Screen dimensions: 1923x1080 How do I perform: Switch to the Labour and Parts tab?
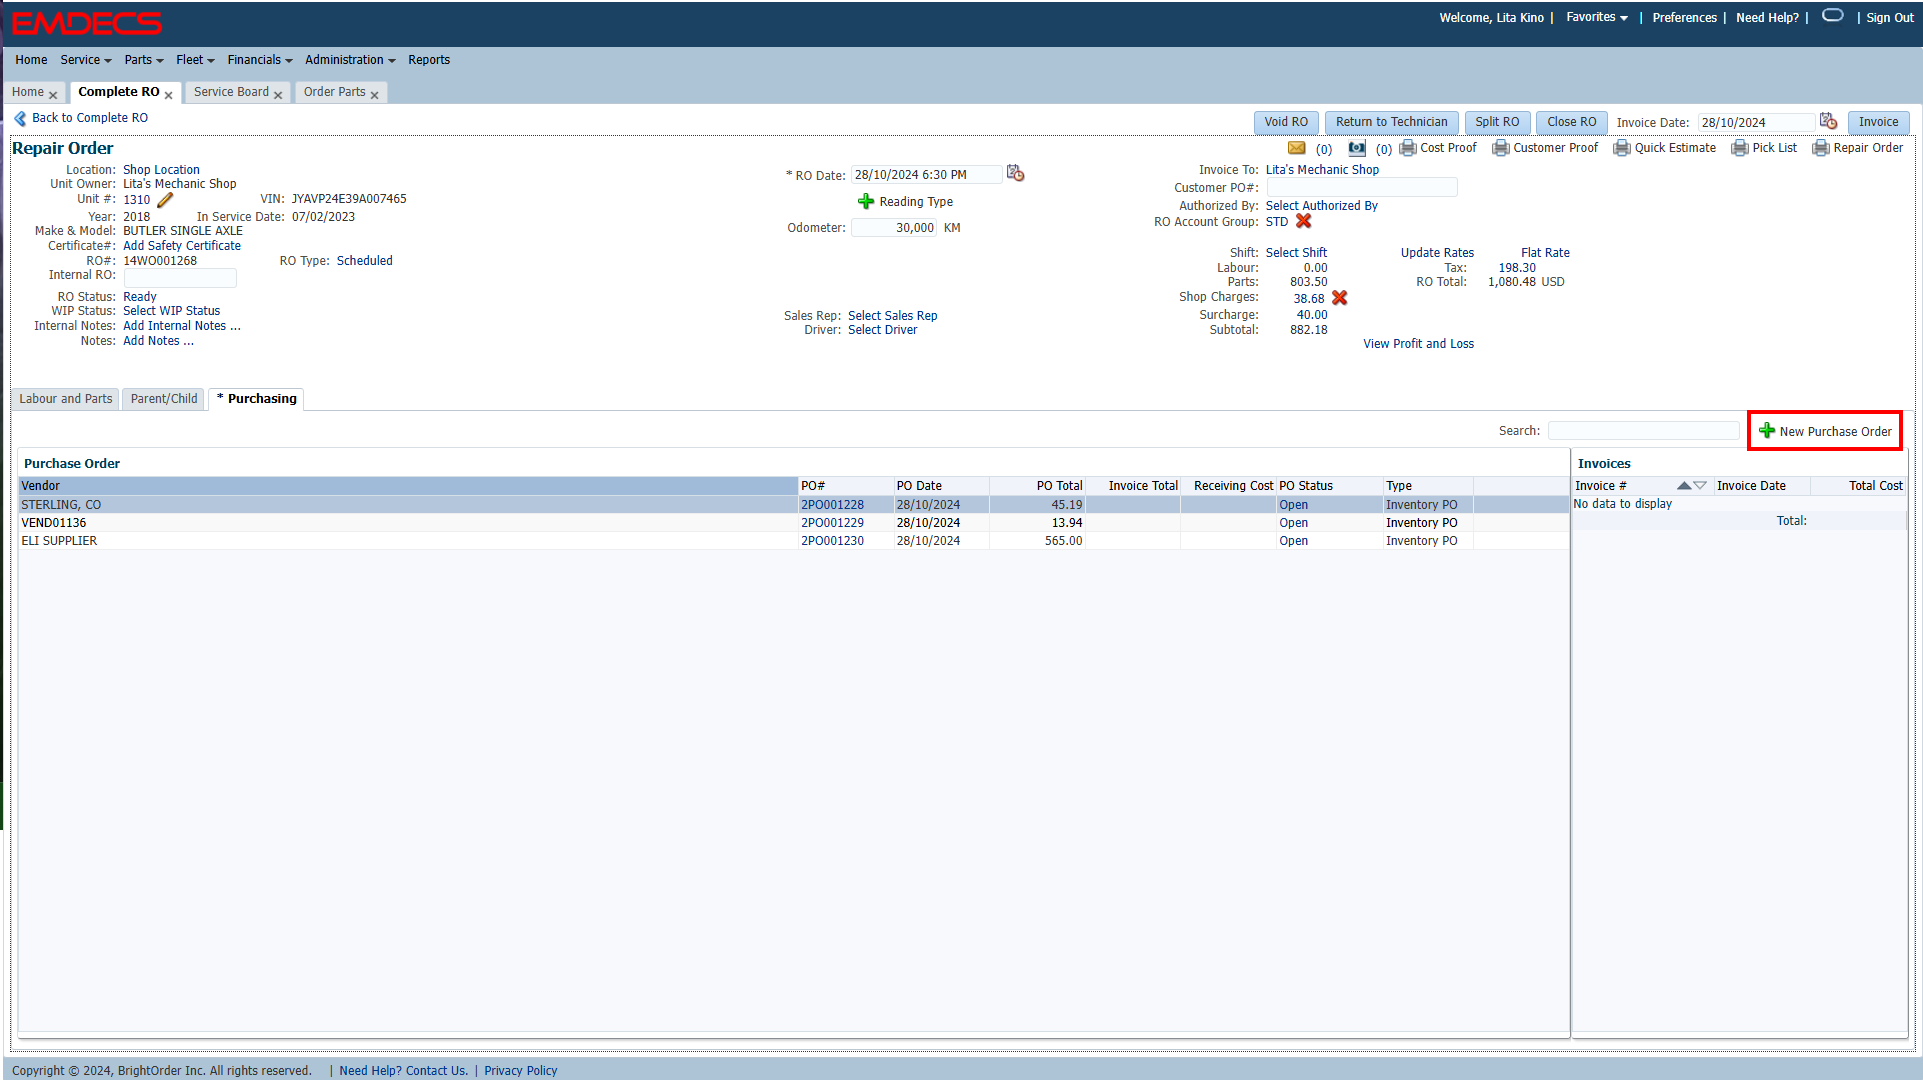[65, 399]
